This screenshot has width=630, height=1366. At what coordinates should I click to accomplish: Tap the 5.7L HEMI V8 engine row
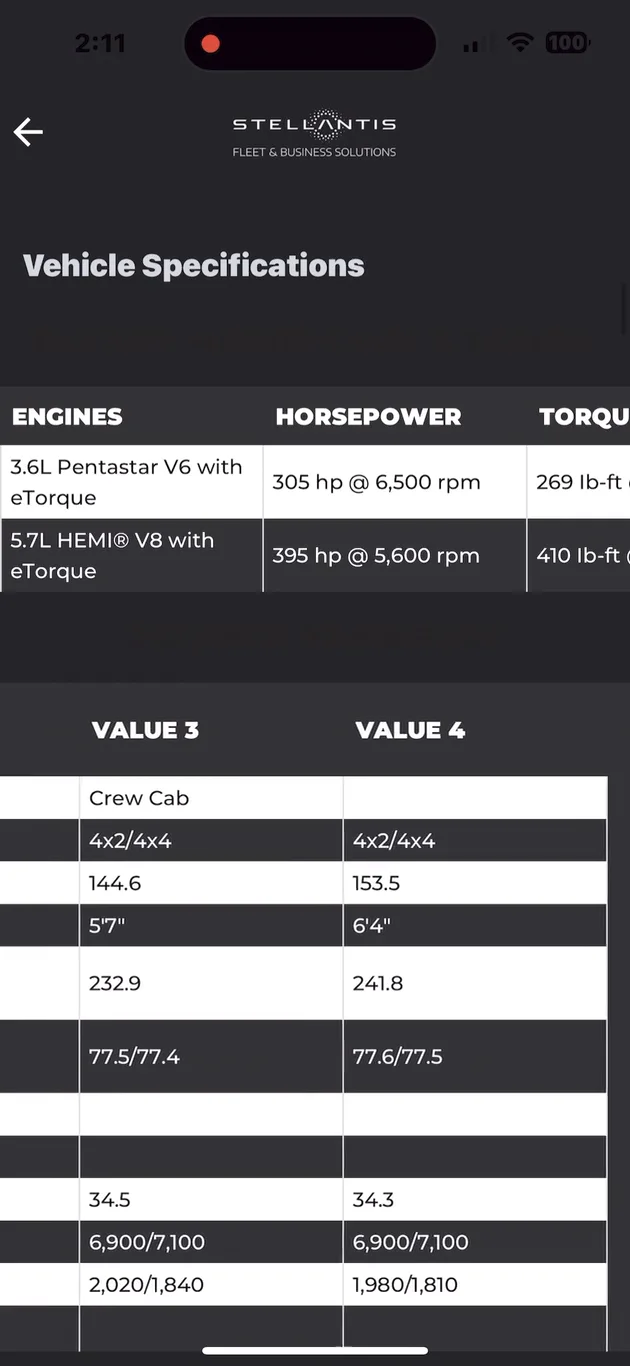pos(127,555)
